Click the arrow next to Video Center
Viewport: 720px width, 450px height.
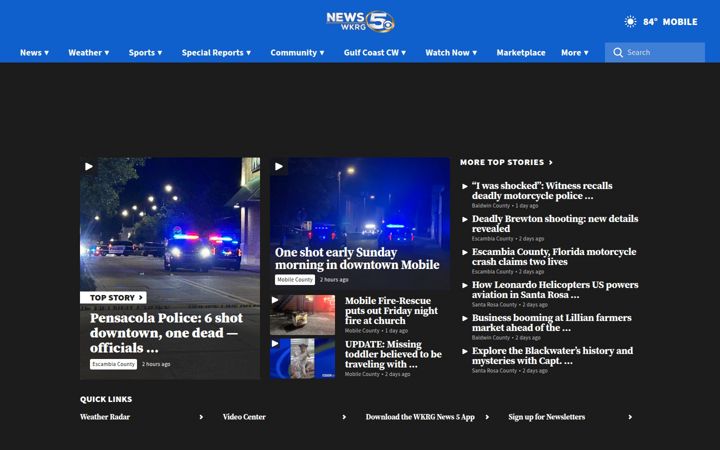pyautogui.click(x=344, y=417)
